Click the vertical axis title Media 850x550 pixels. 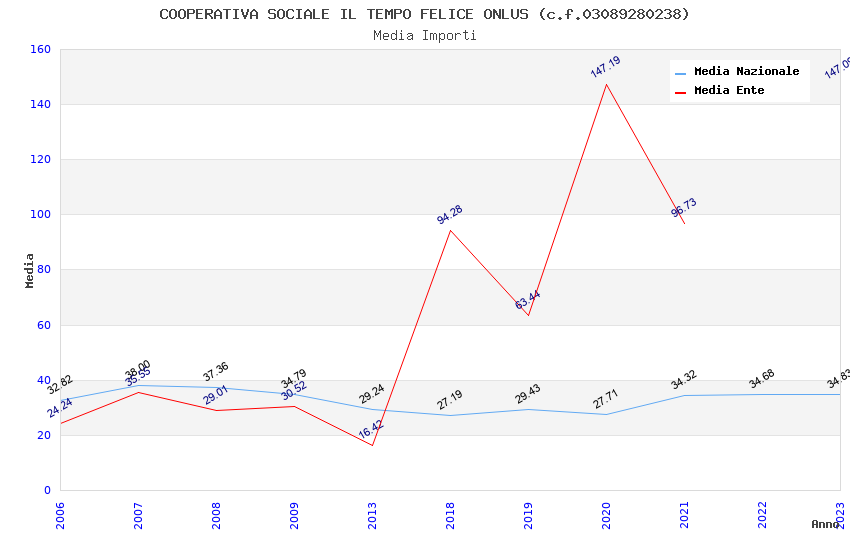(x=29, y=270)
